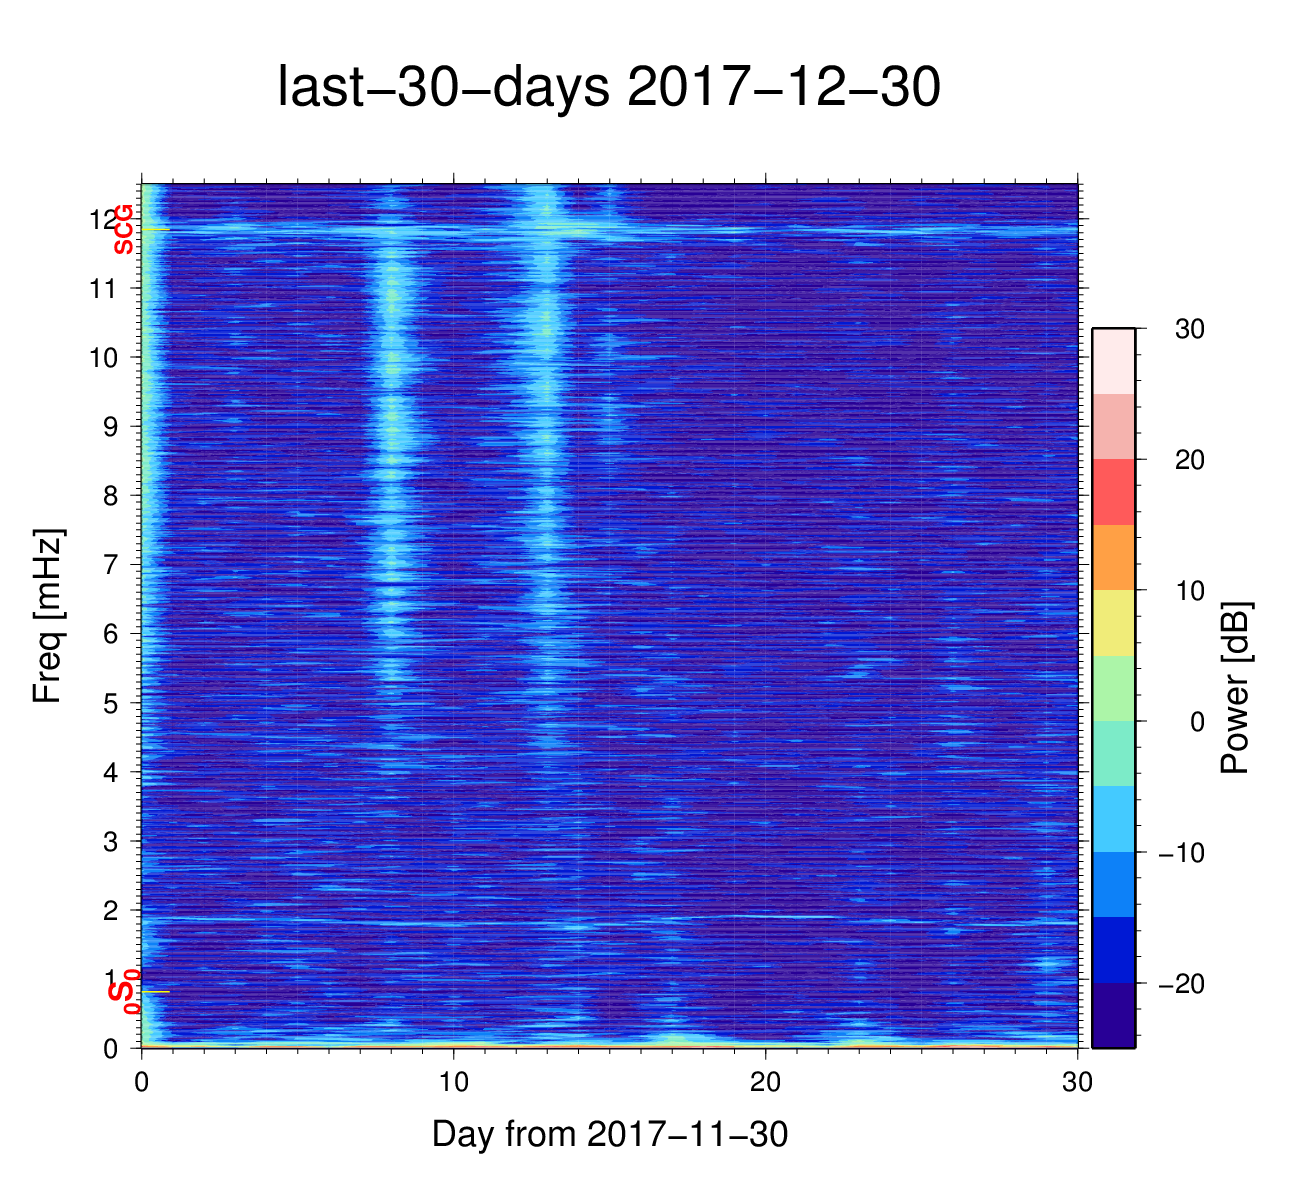Screen dimensions: 1290x1190
Task: Pick the palest pink top colorbar swatch
Action: point(1113,361)
